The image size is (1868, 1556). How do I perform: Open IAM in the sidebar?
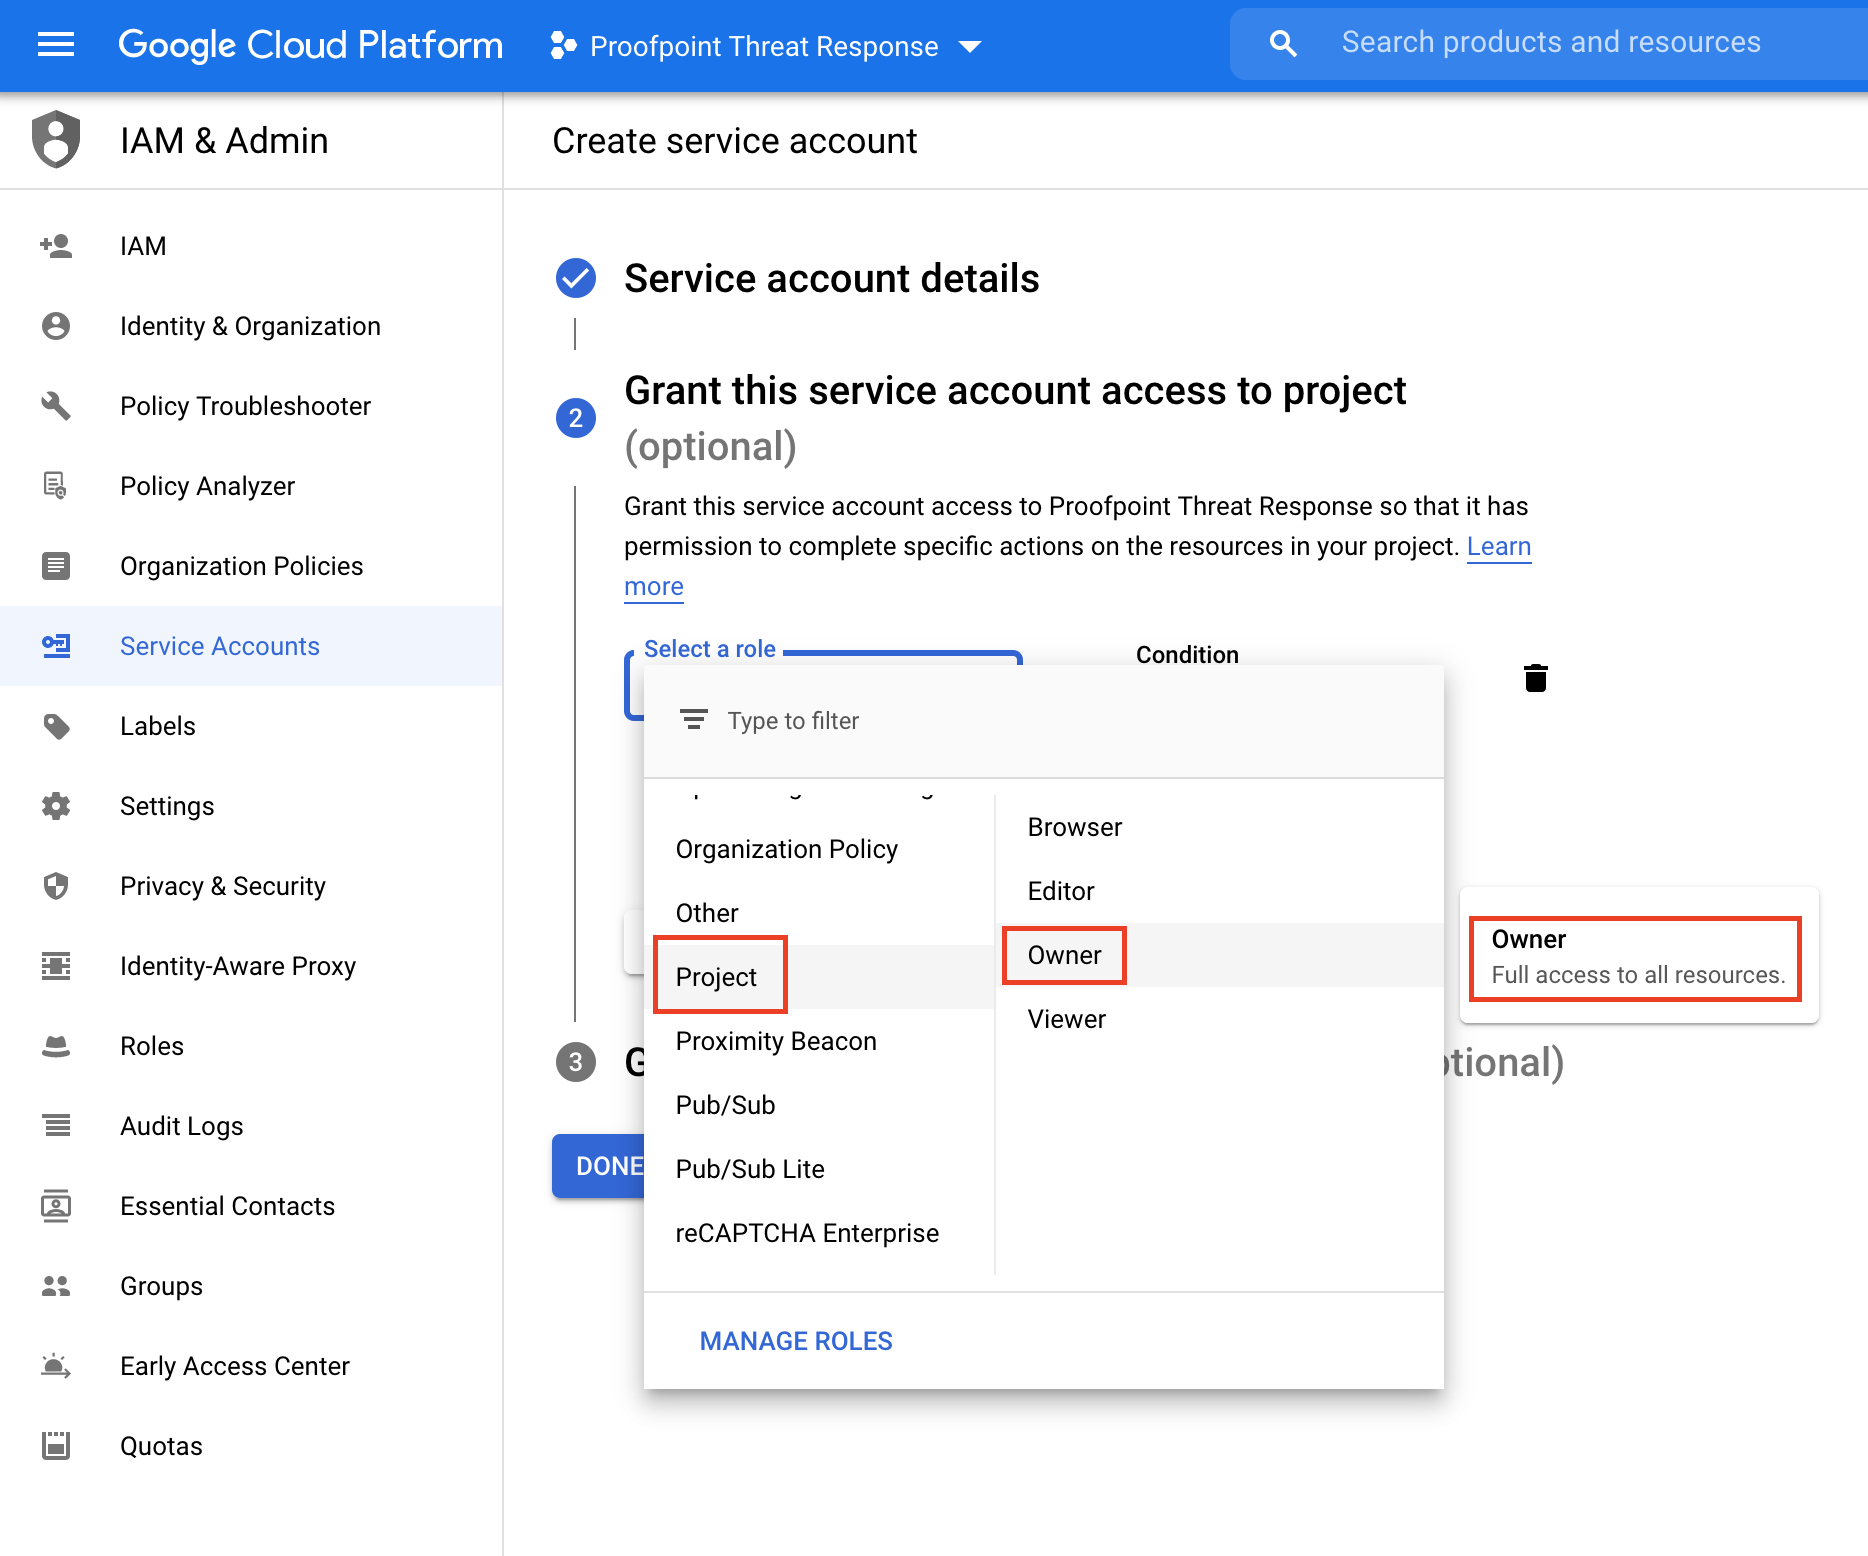[251, 246]
